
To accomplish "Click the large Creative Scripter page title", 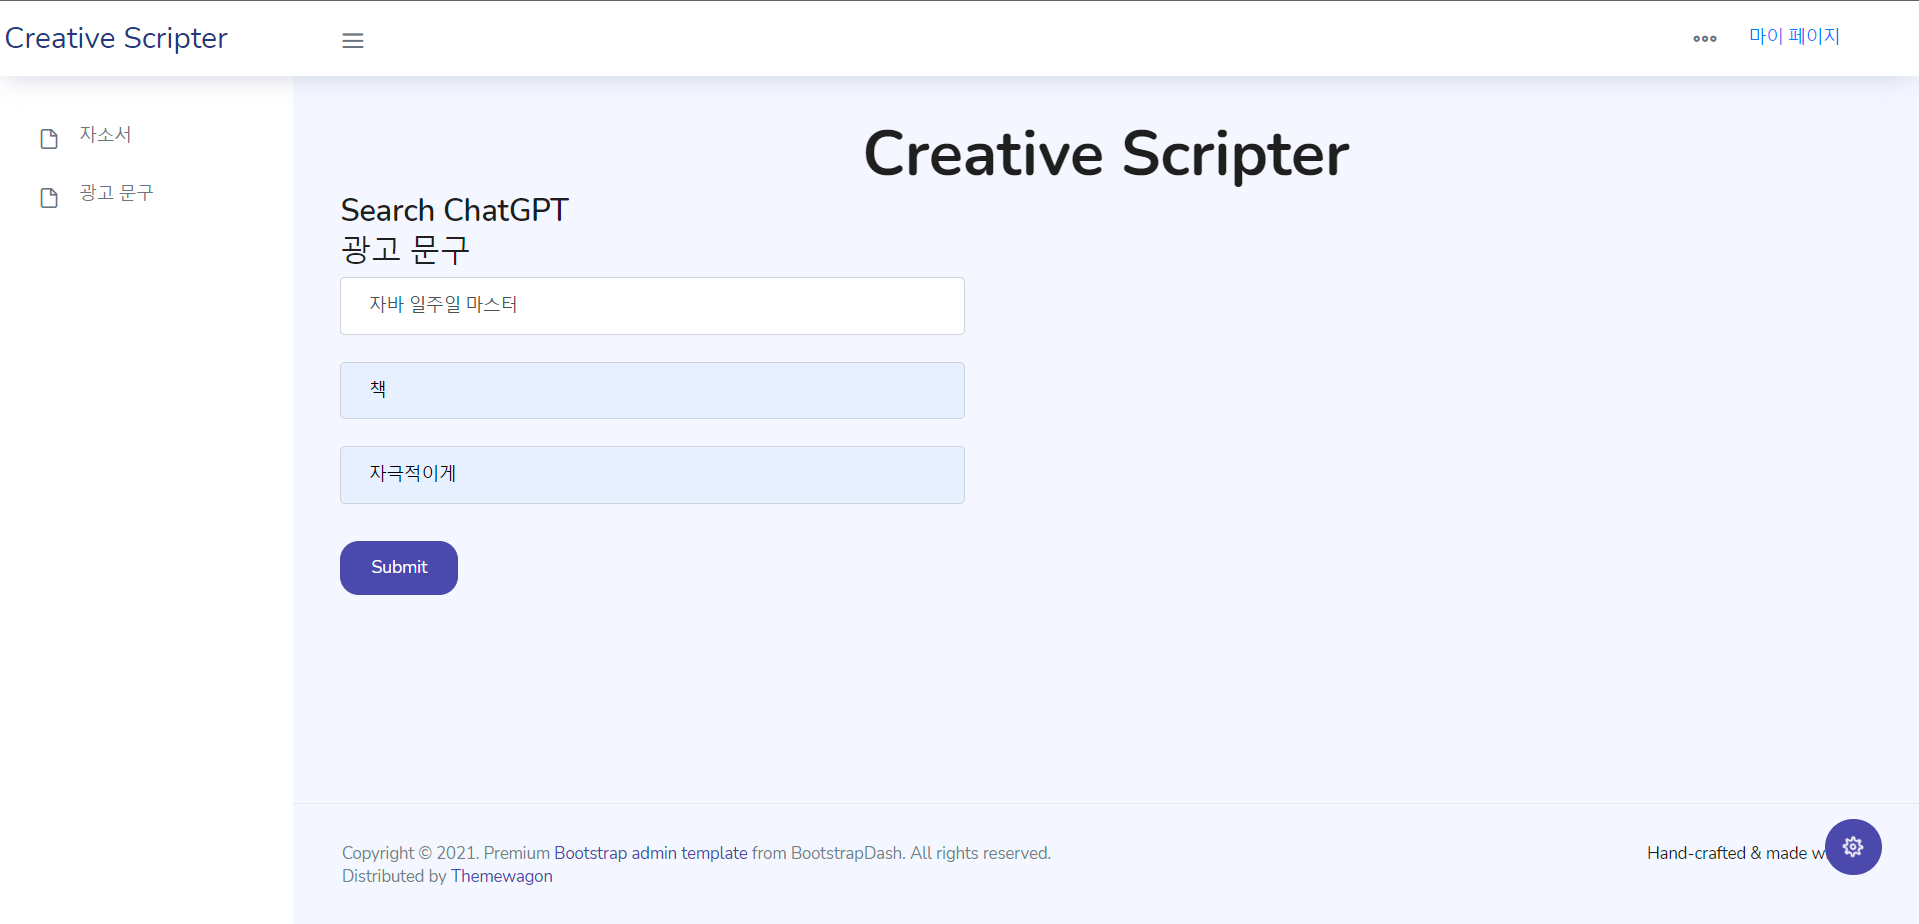I will click(1106, 154).
